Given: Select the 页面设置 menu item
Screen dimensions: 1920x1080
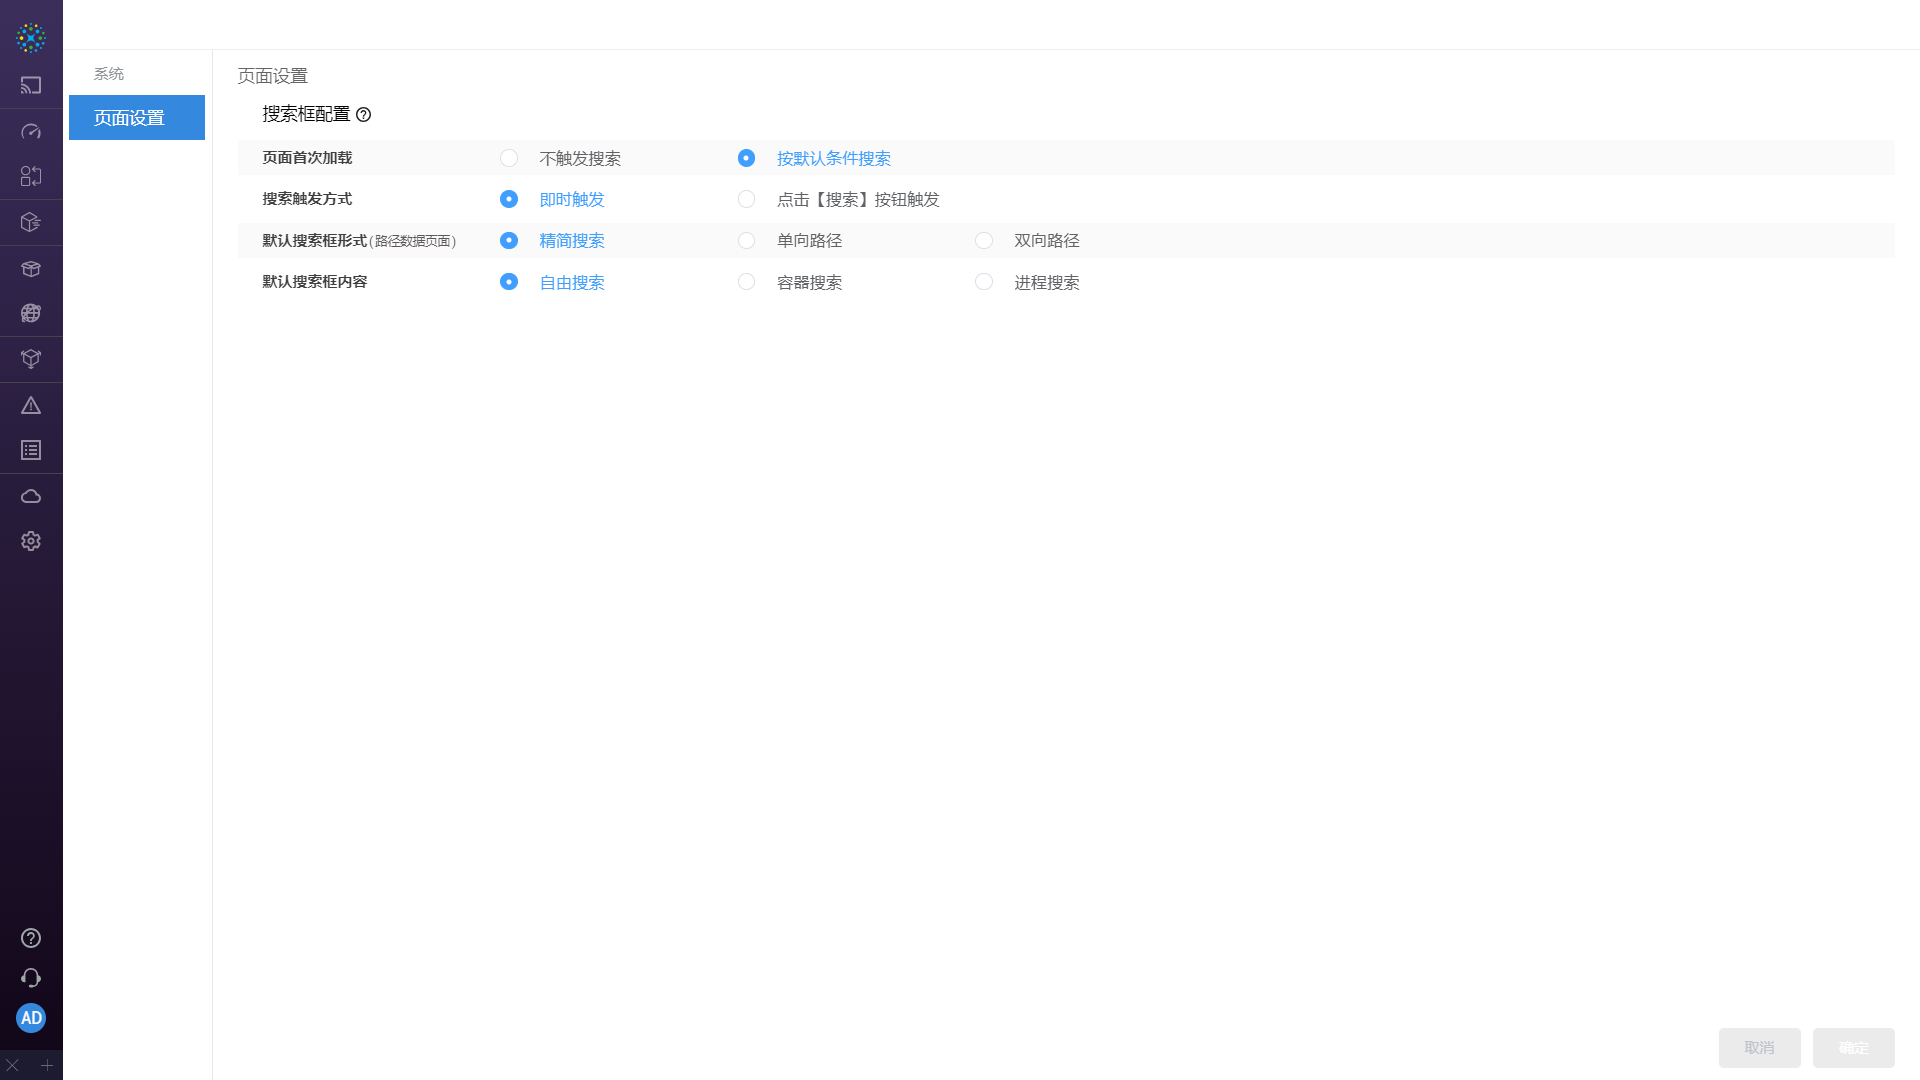Looking at the screenshot, I should pos(137,118).
